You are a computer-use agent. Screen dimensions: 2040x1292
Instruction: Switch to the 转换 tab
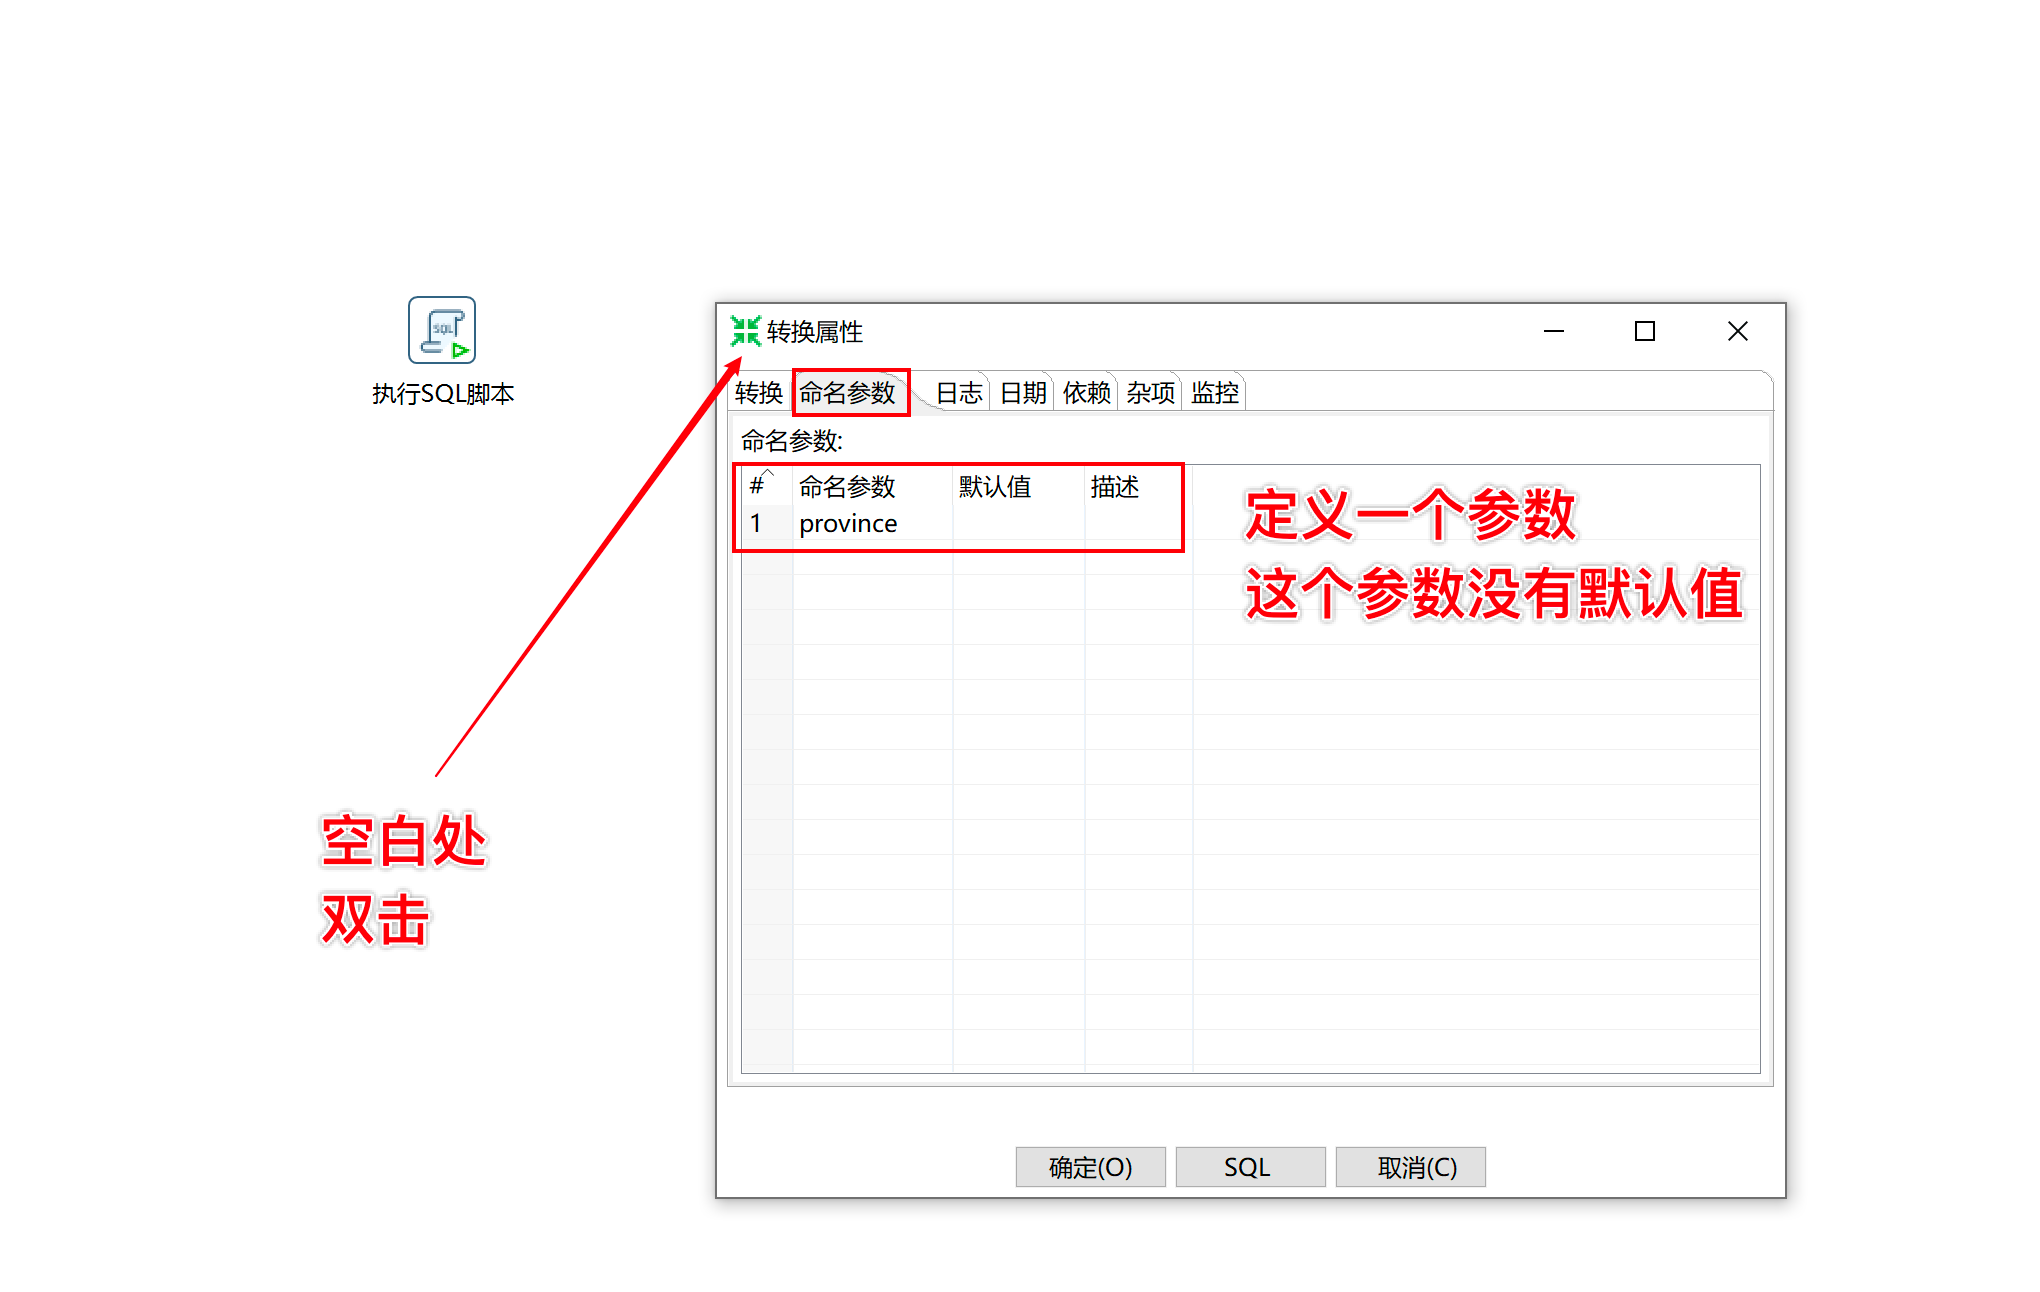758,393
